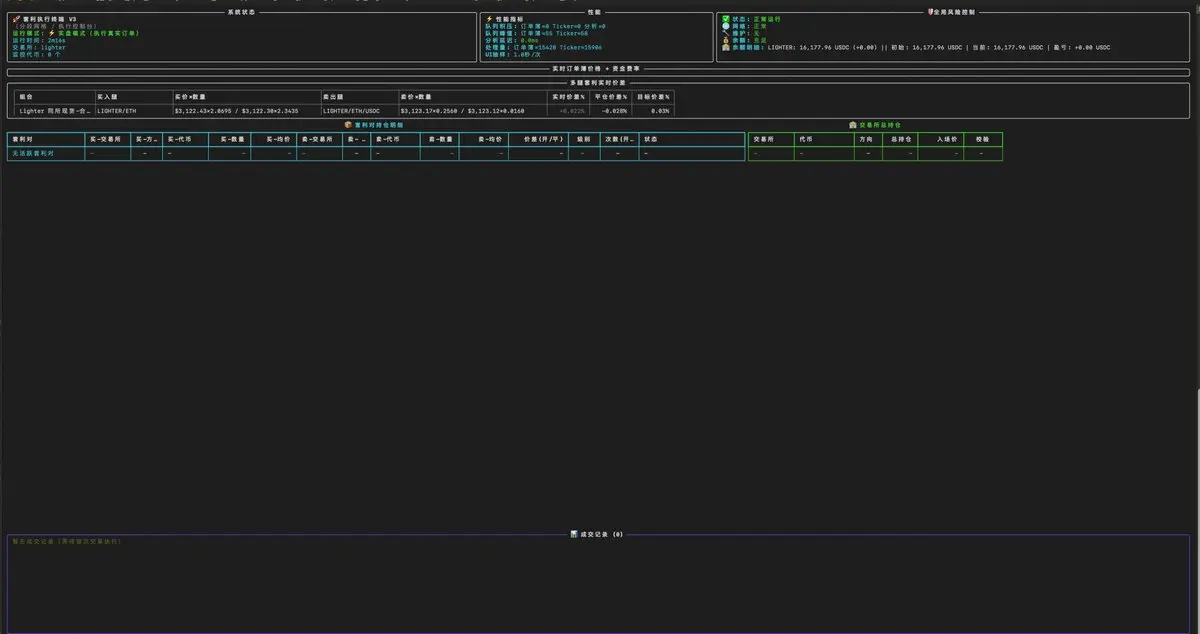Click the 套利执行终端 V3 title text
This screenshot has width=1200, height=634.
click(51, 19)
